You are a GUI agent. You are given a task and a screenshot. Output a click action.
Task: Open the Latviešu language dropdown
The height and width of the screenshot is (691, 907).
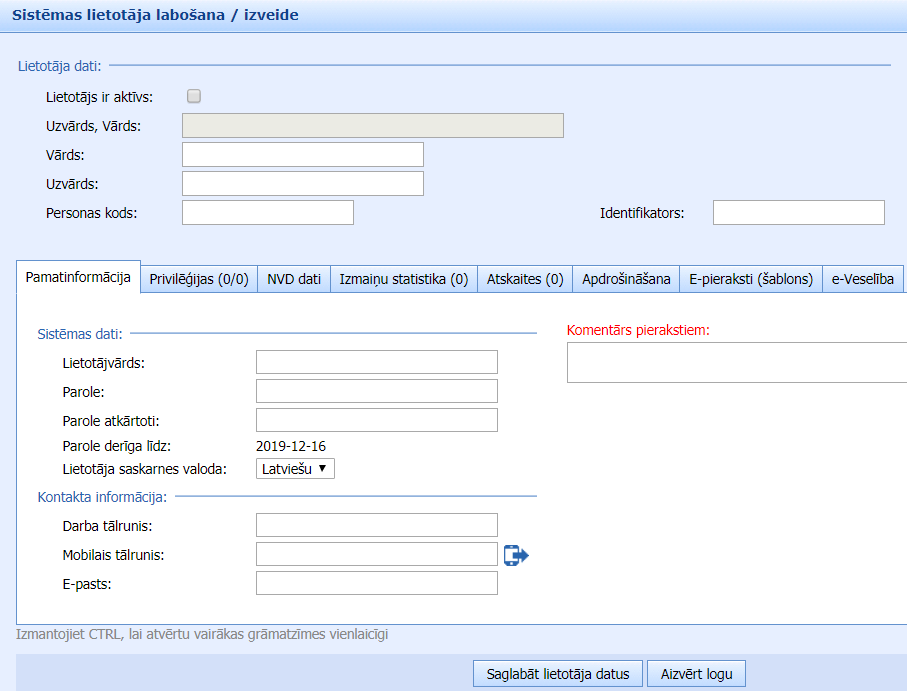295,468
